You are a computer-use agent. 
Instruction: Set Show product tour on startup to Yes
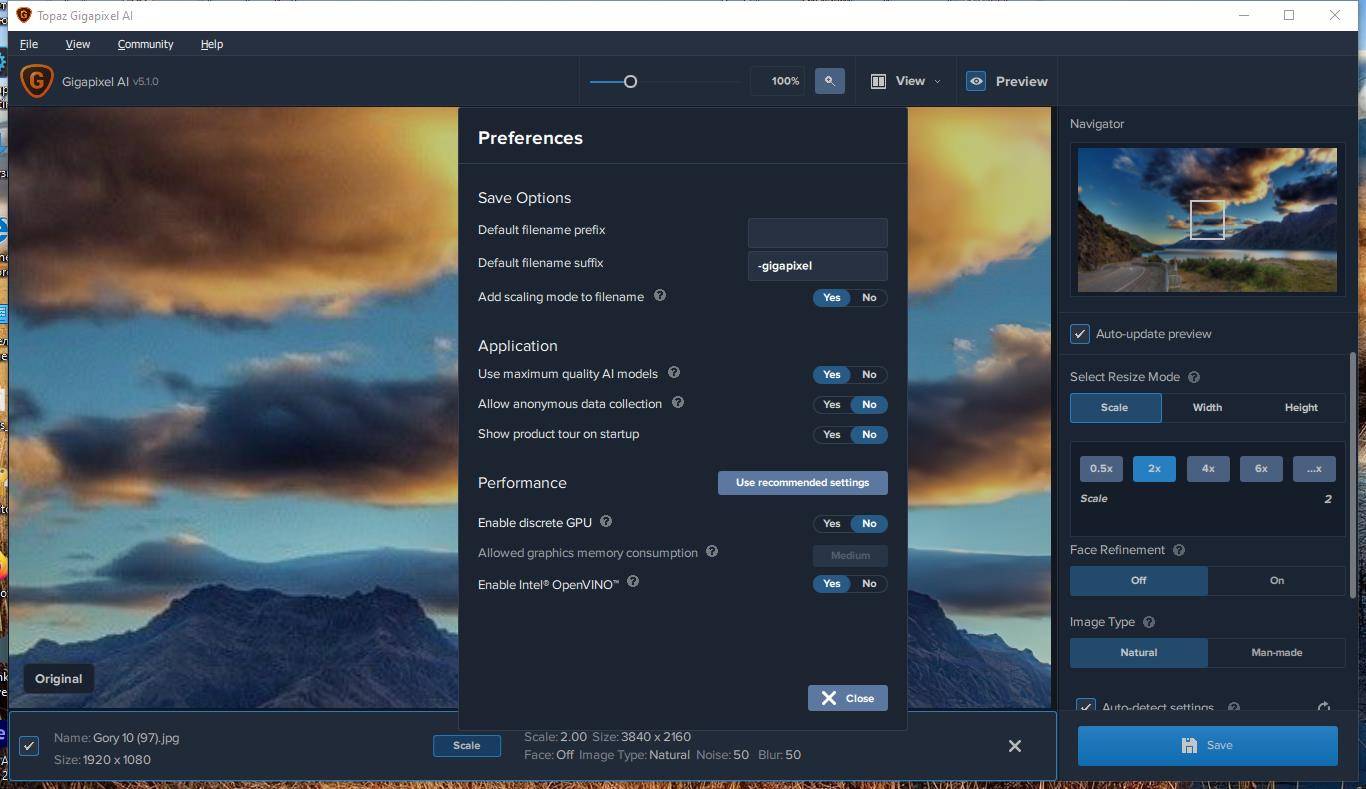(x=831, y=434)
